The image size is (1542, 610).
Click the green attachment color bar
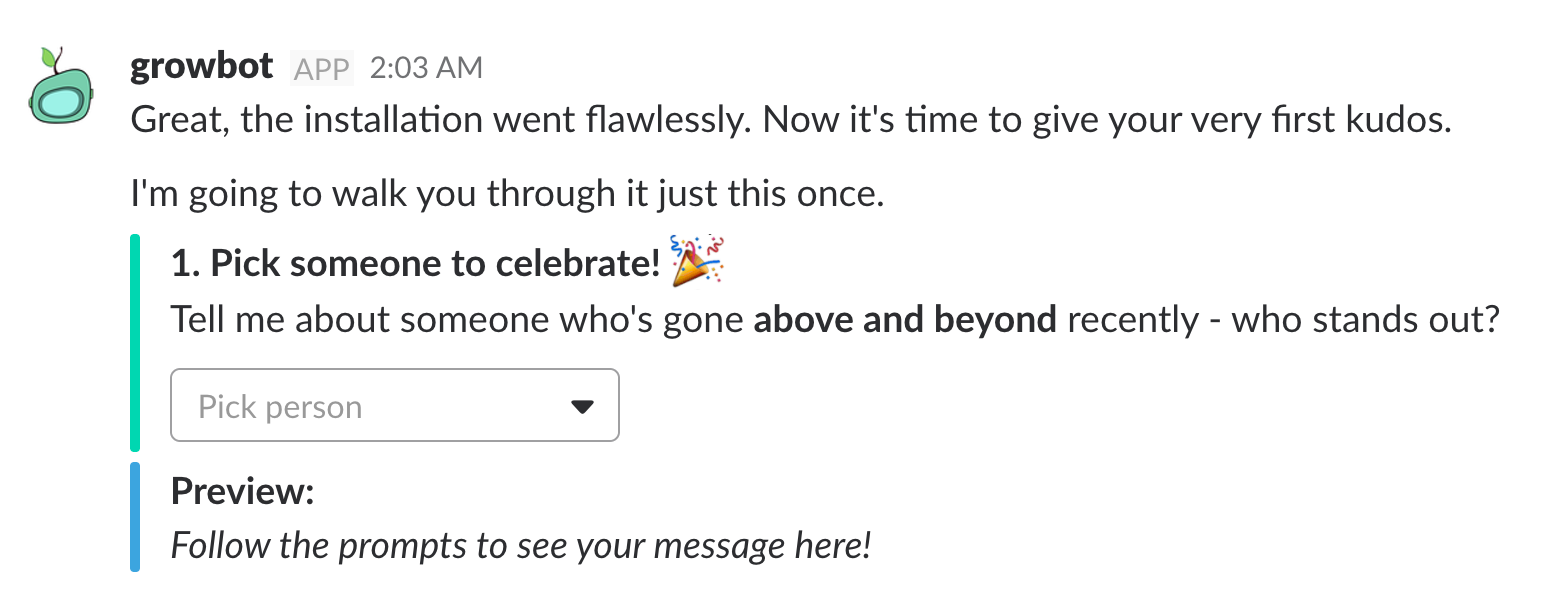[135, 342]
